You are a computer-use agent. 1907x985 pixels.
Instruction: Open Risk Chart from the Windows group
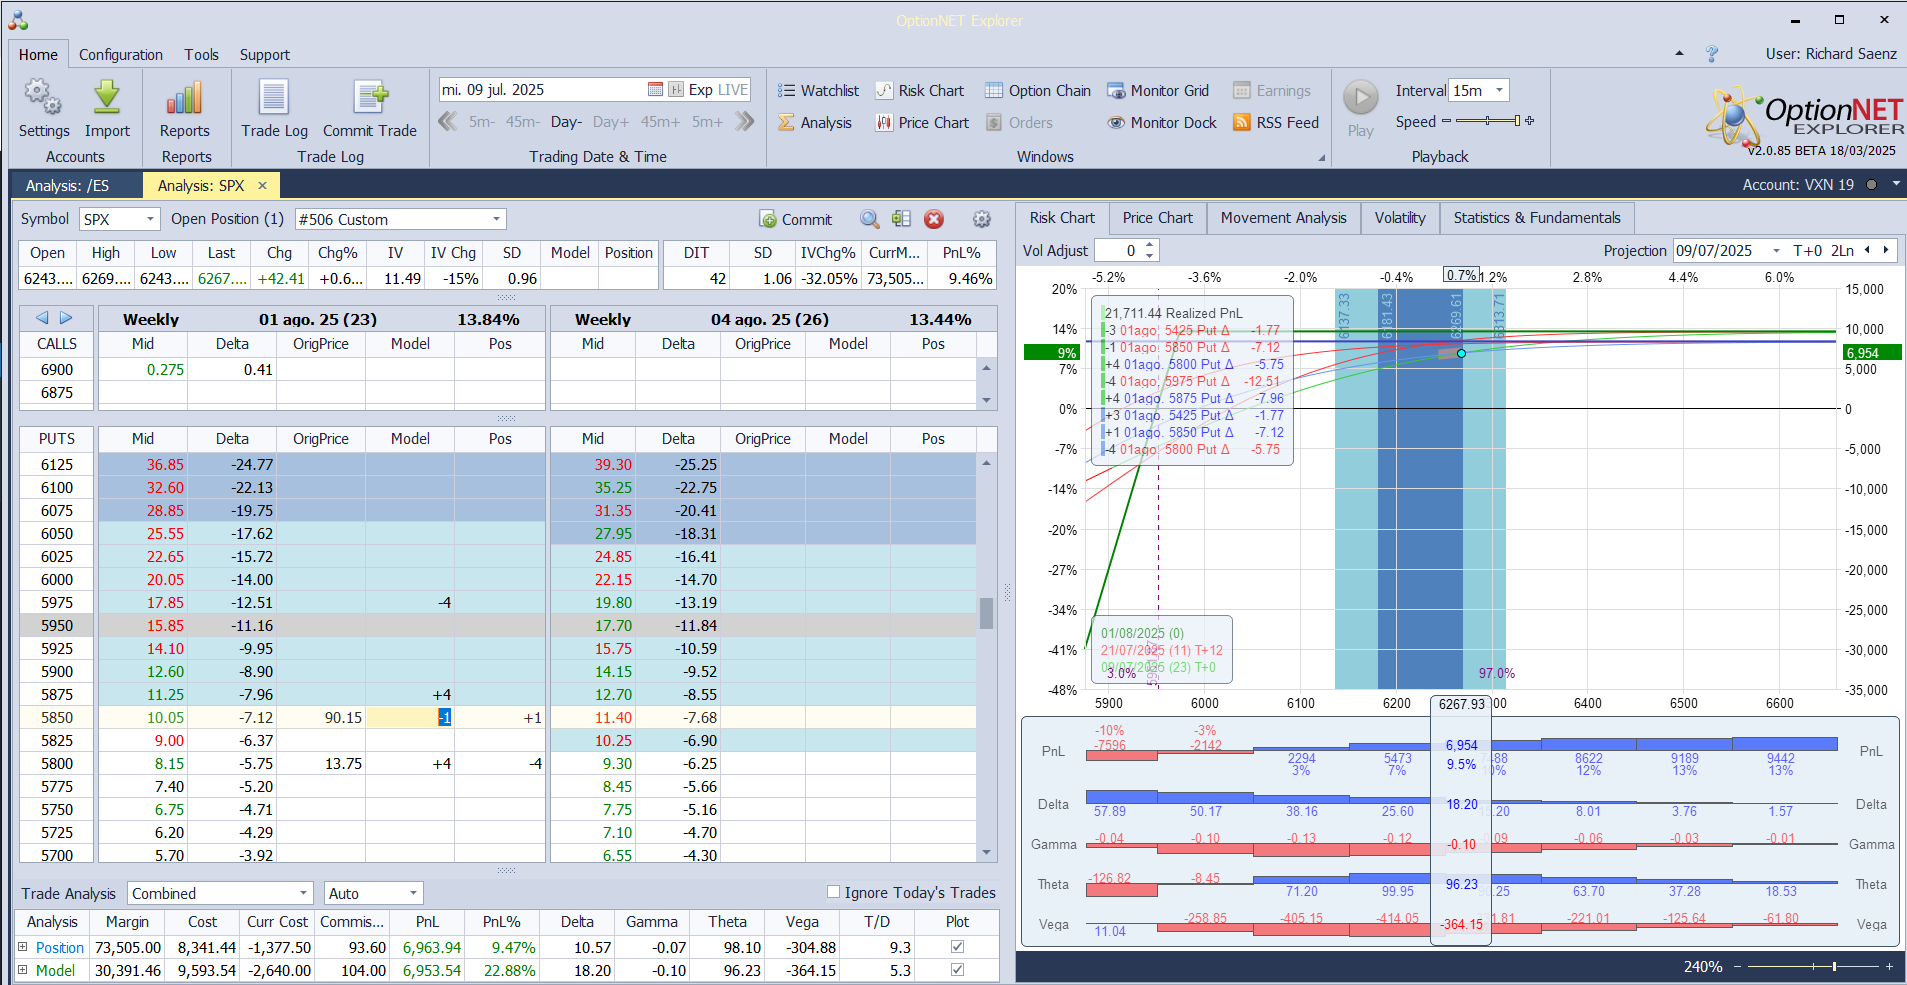coord(920,91)
